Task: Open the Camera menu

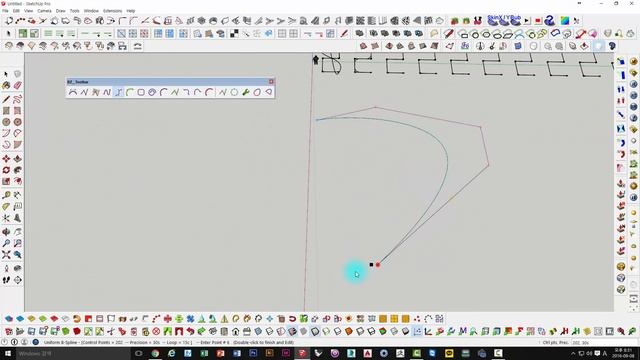Action: pos(44,11)
